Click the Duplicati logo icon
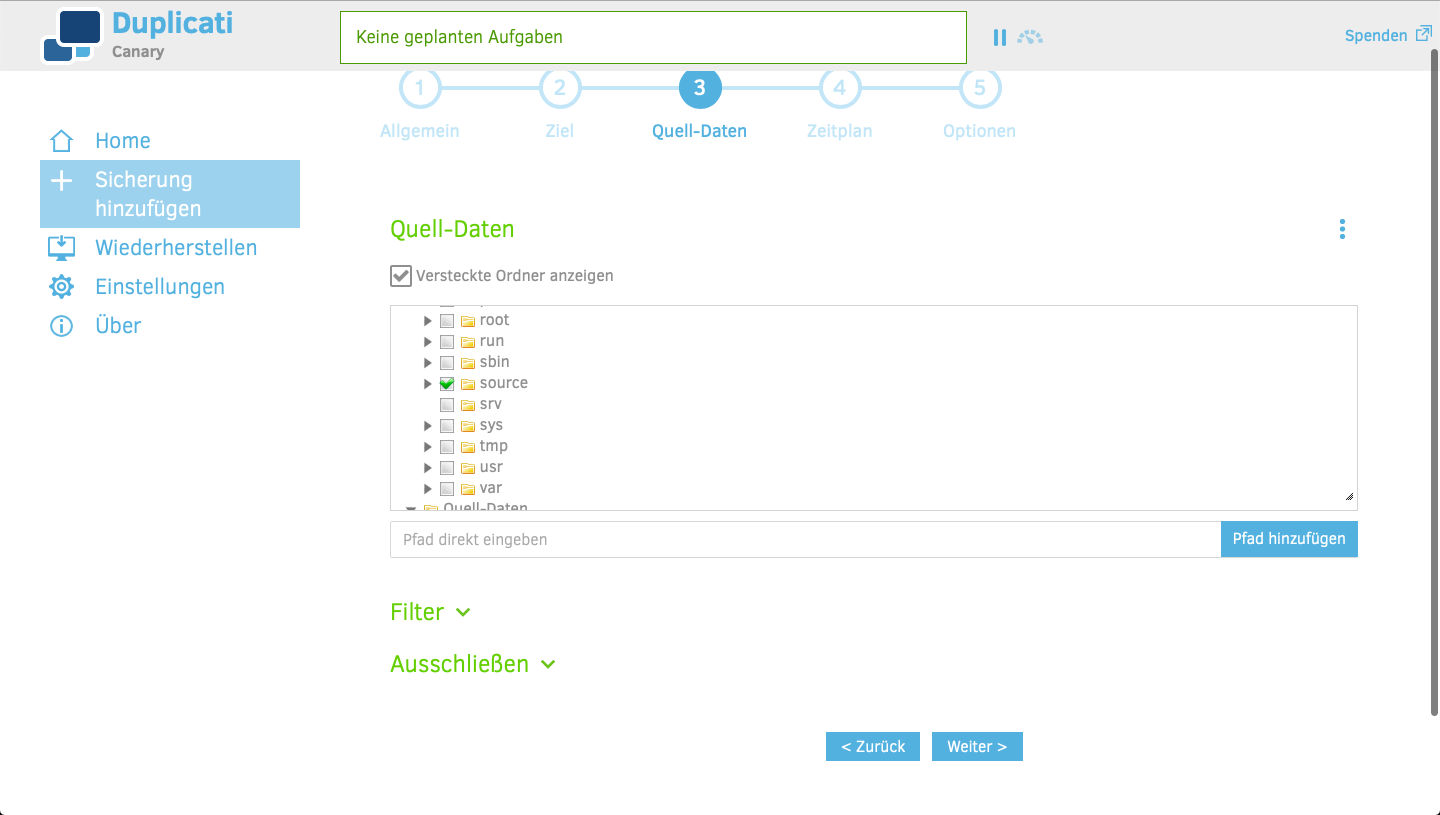Screen dimensions: 1440x815 72,36
